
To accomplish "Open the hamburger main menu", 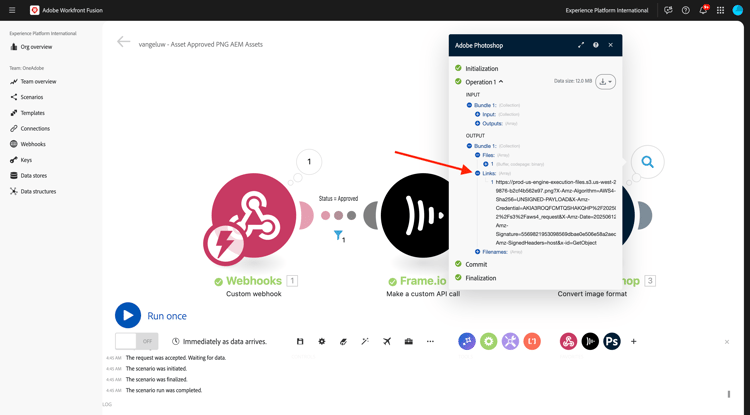I will [12, 10].
